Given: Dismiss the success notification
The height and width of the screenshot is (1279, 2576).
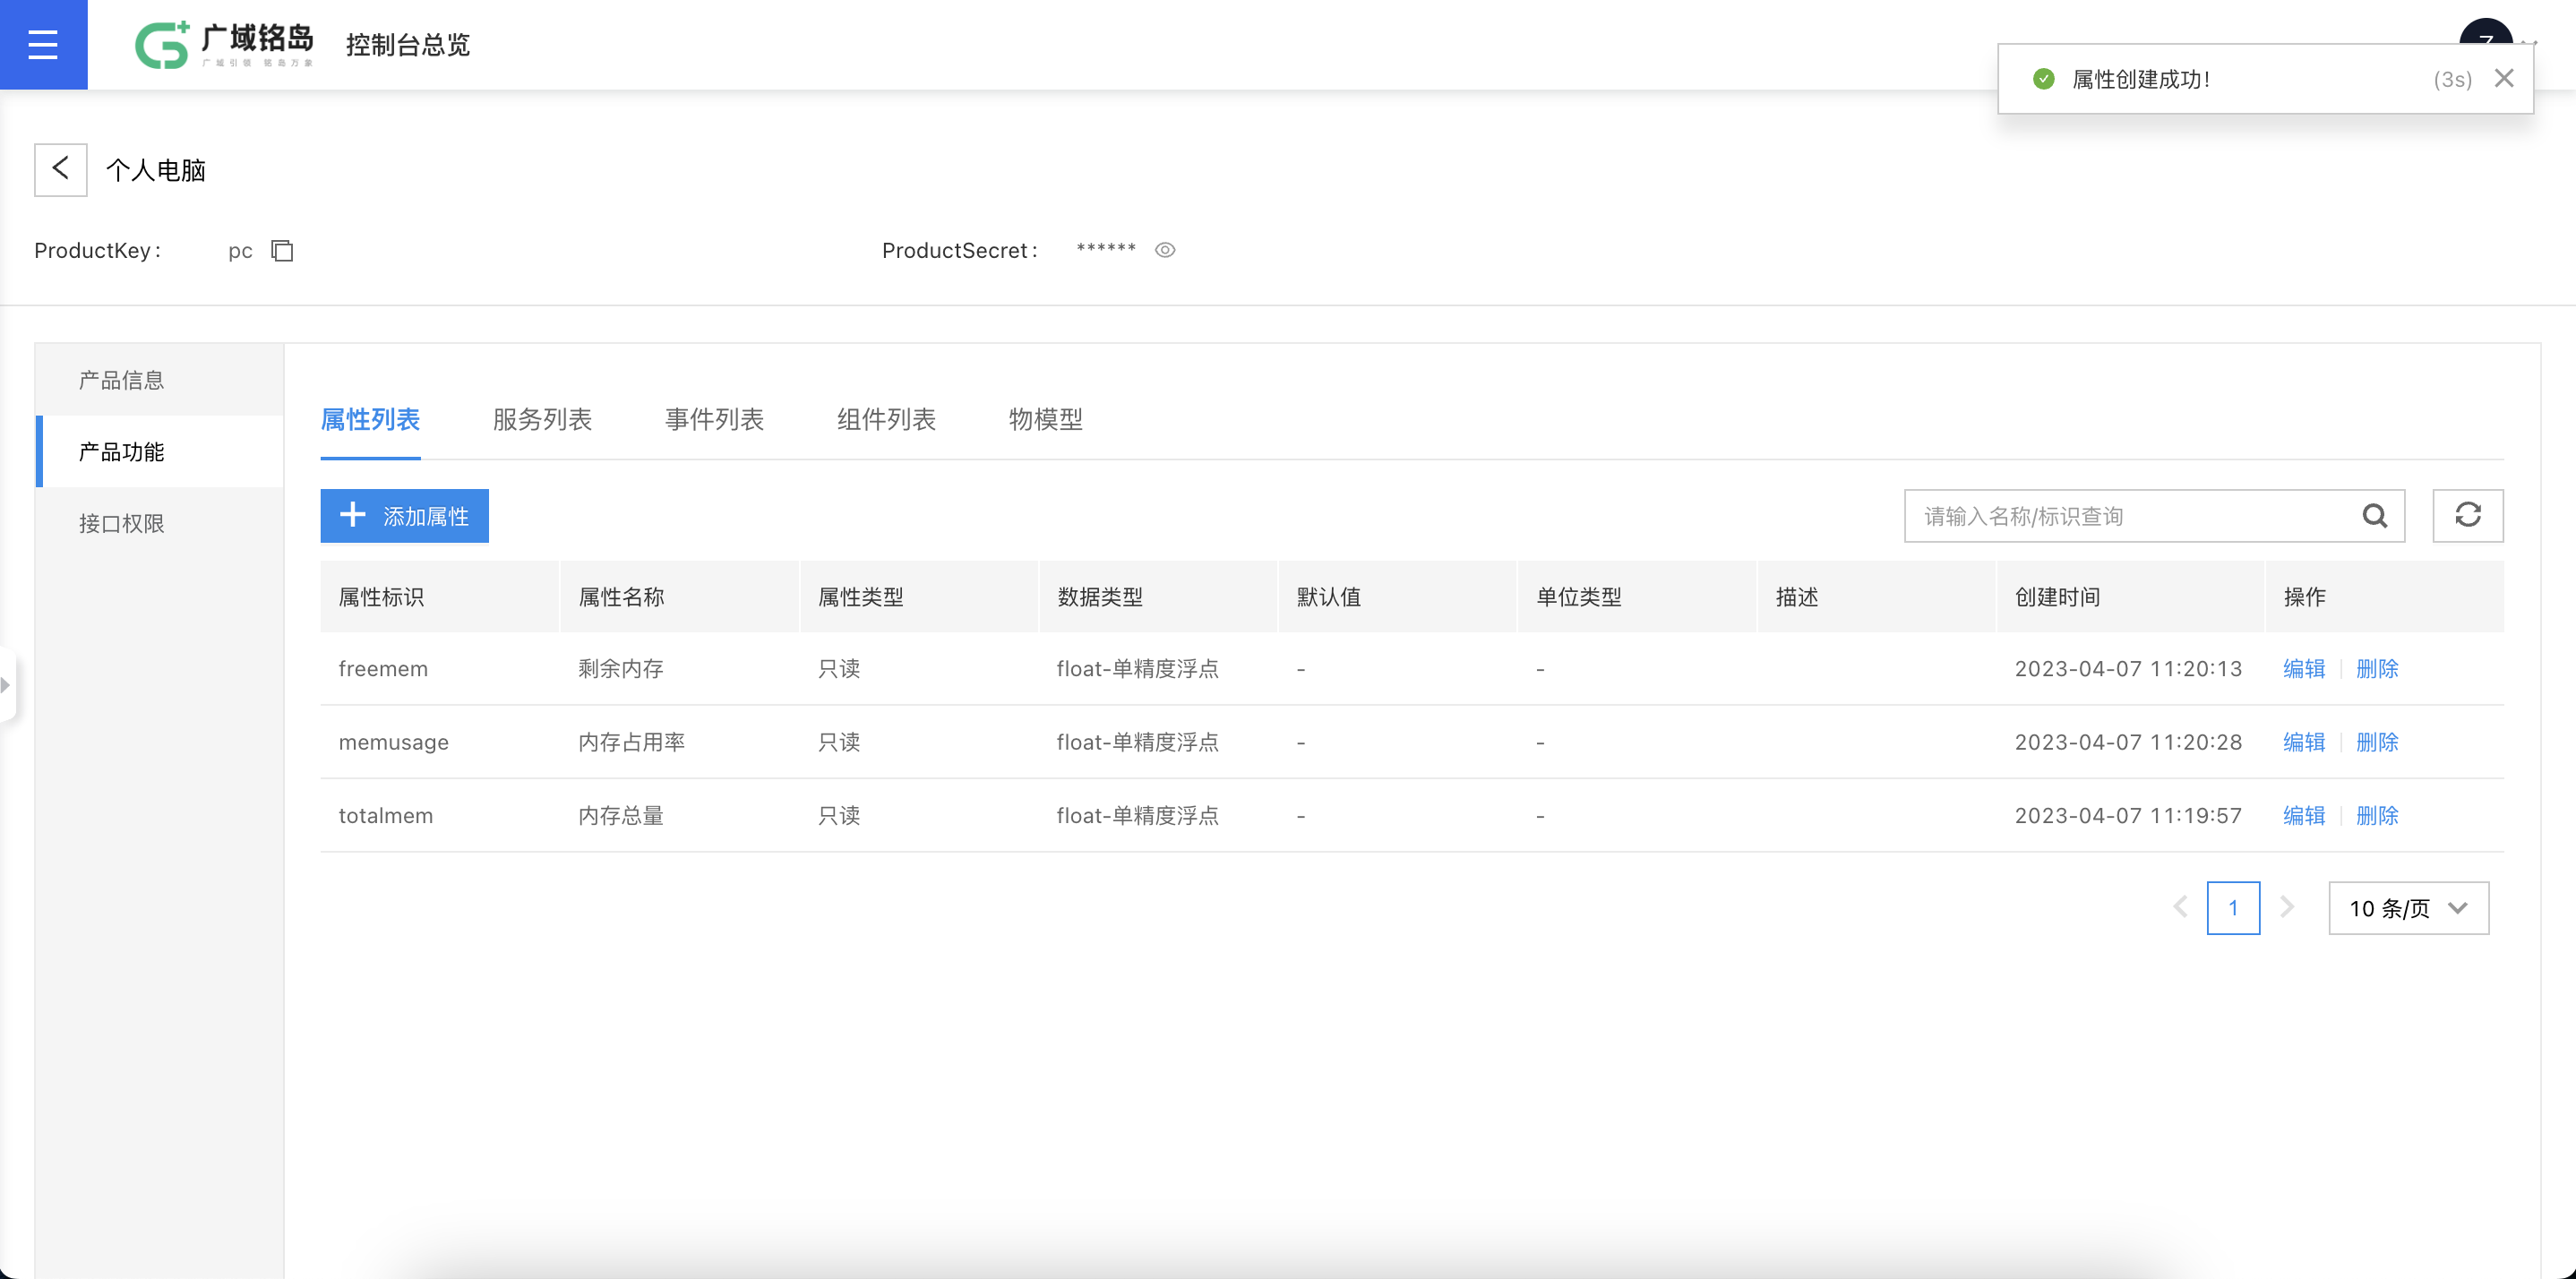Looking at the screenshot, I should [2504, 78].
